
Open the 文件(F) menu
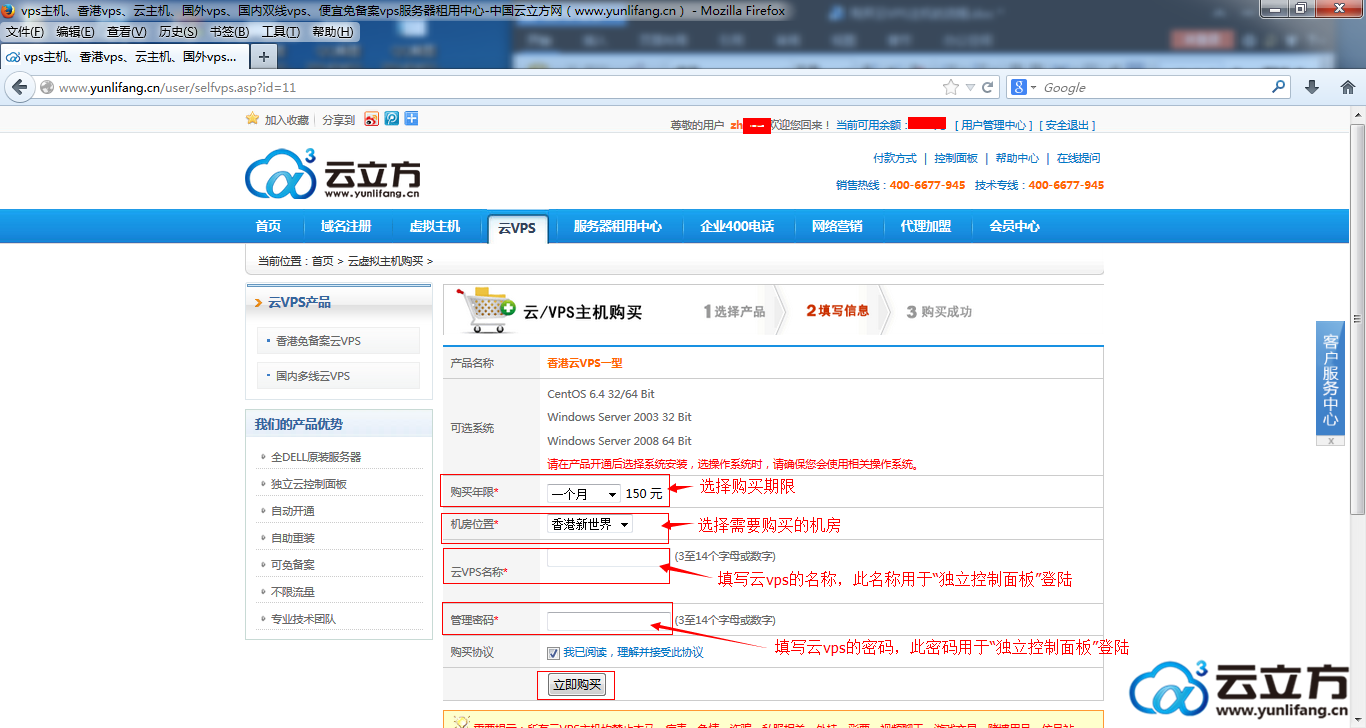pyautogui.click(x=25, y=32)
